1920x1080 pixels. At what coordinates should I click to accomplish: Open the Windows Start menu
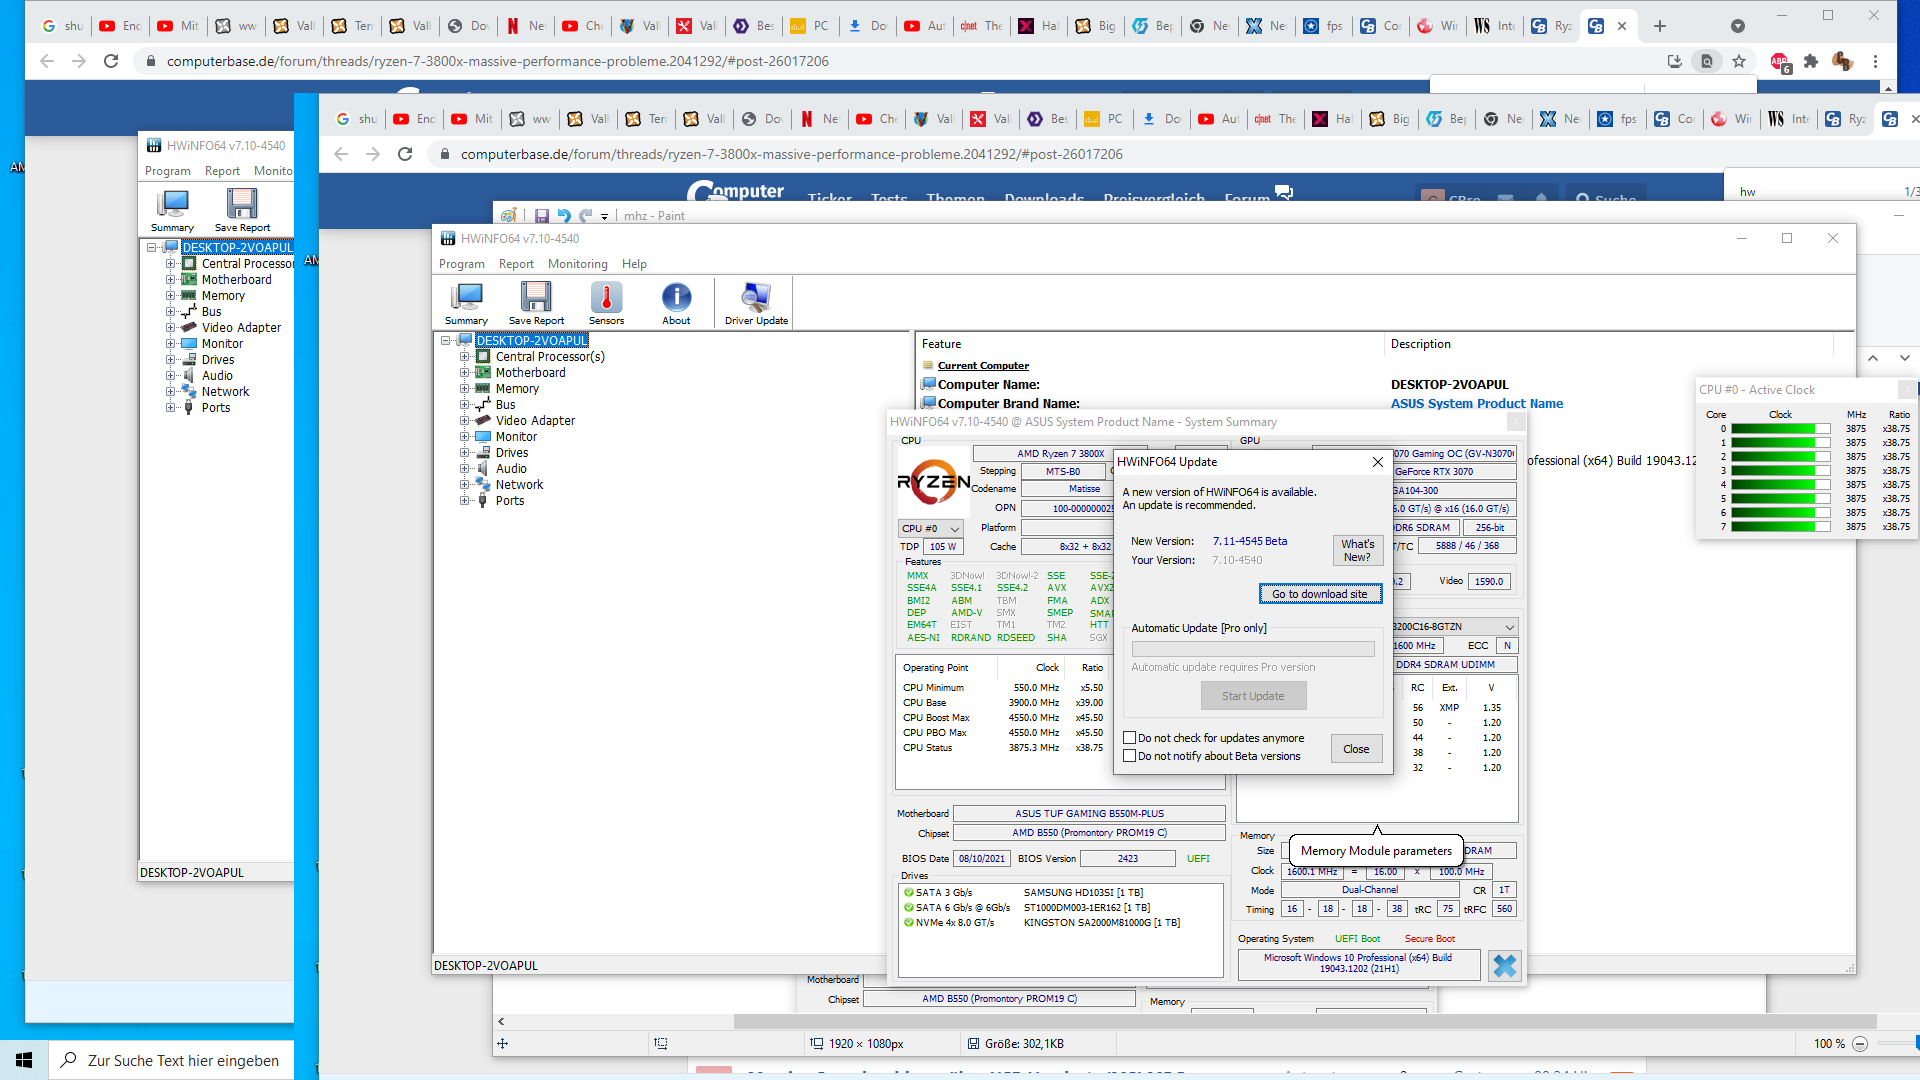click(24, 1060)
